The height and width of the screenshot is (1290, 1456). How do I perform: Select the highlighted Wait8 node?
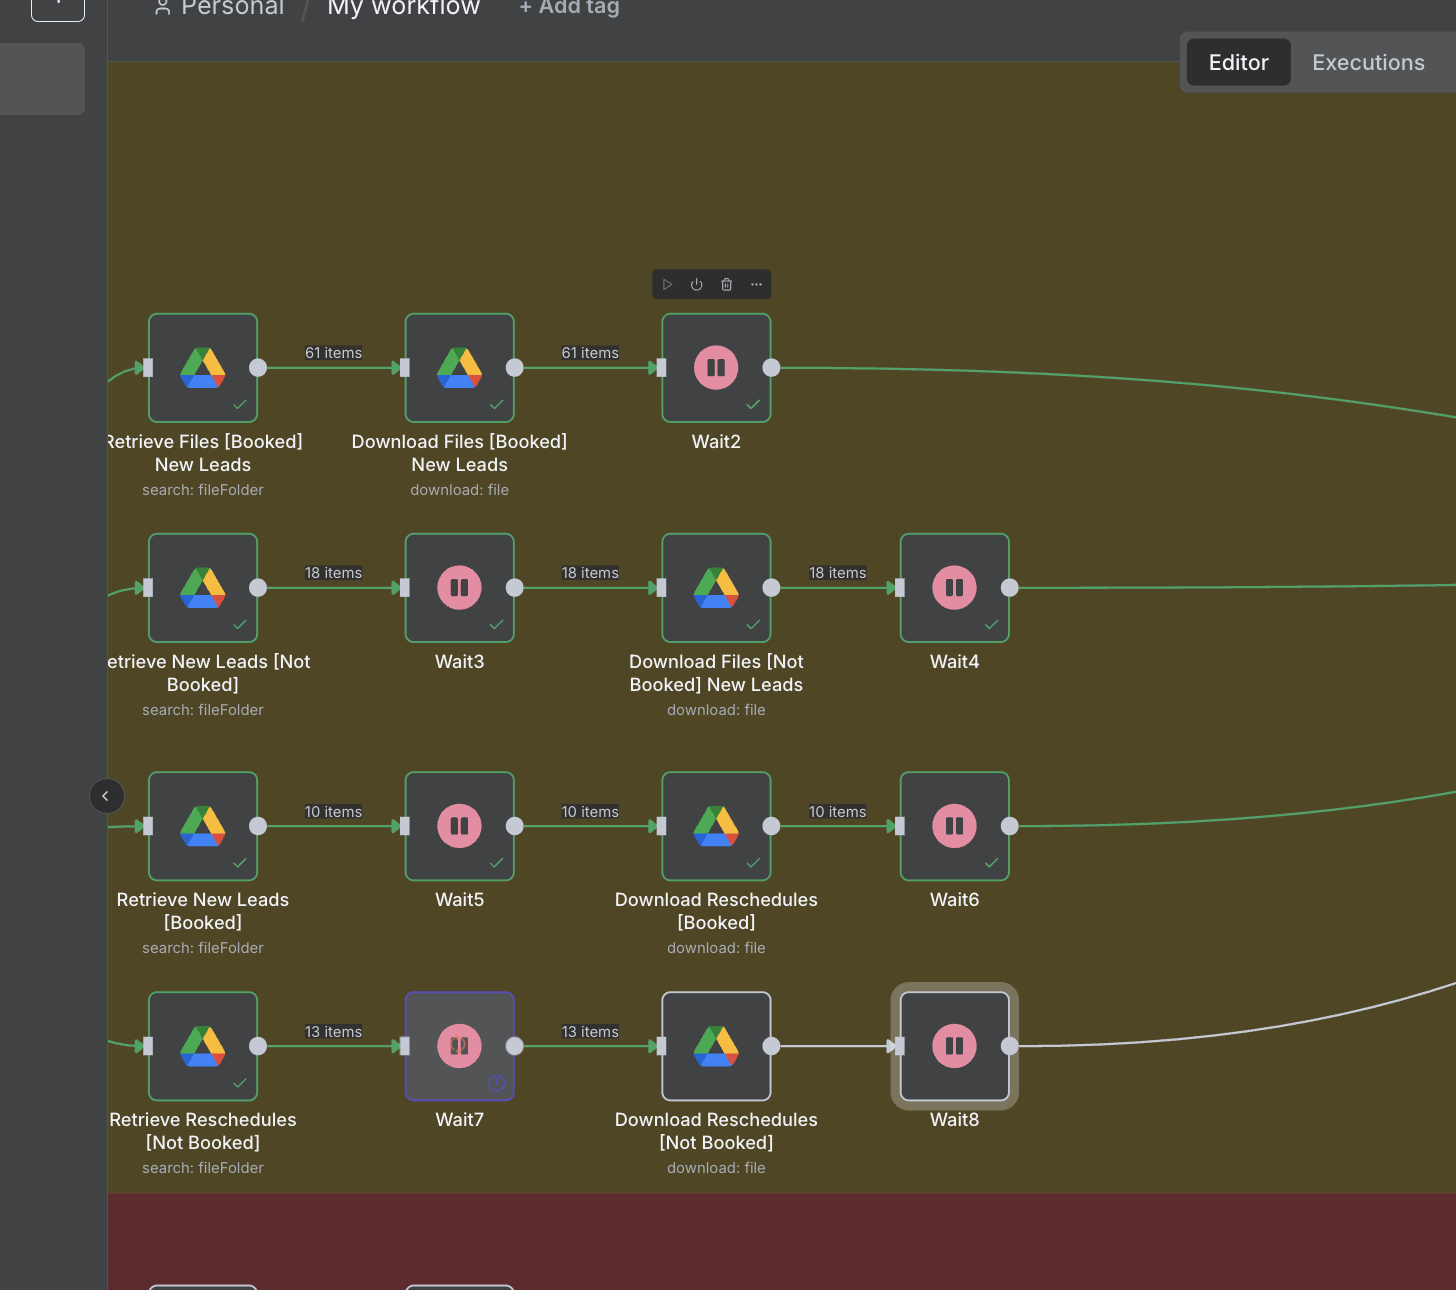(x=955, y=1046)
